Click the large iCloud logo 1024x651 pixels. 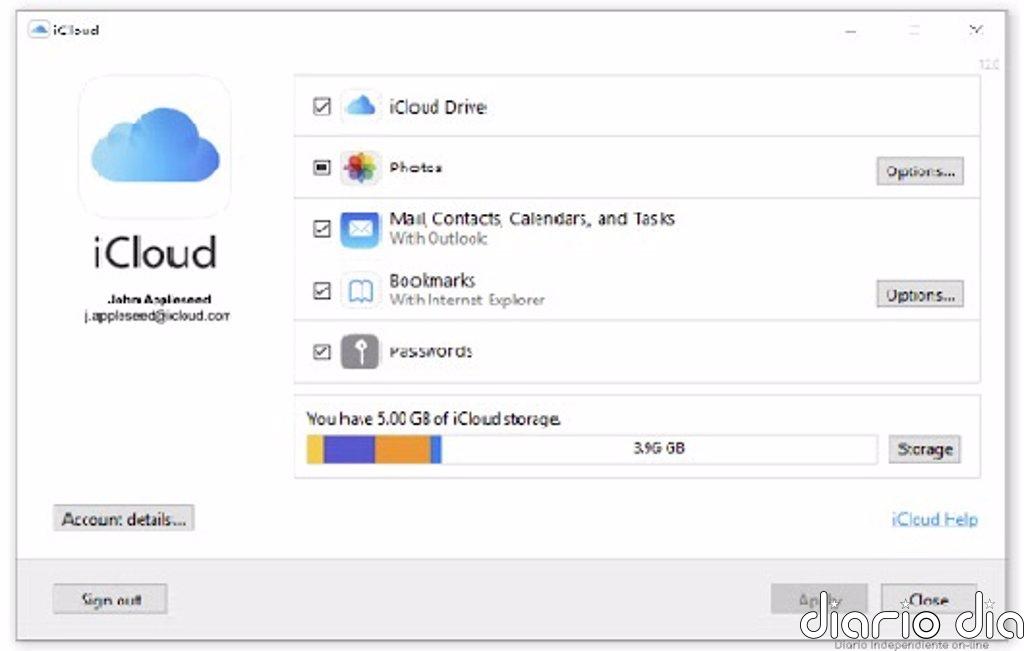155,146
